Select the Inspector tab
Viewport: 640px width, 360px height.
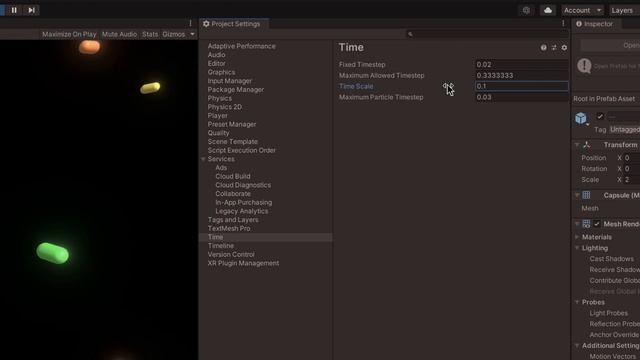(x=595, y=24)
